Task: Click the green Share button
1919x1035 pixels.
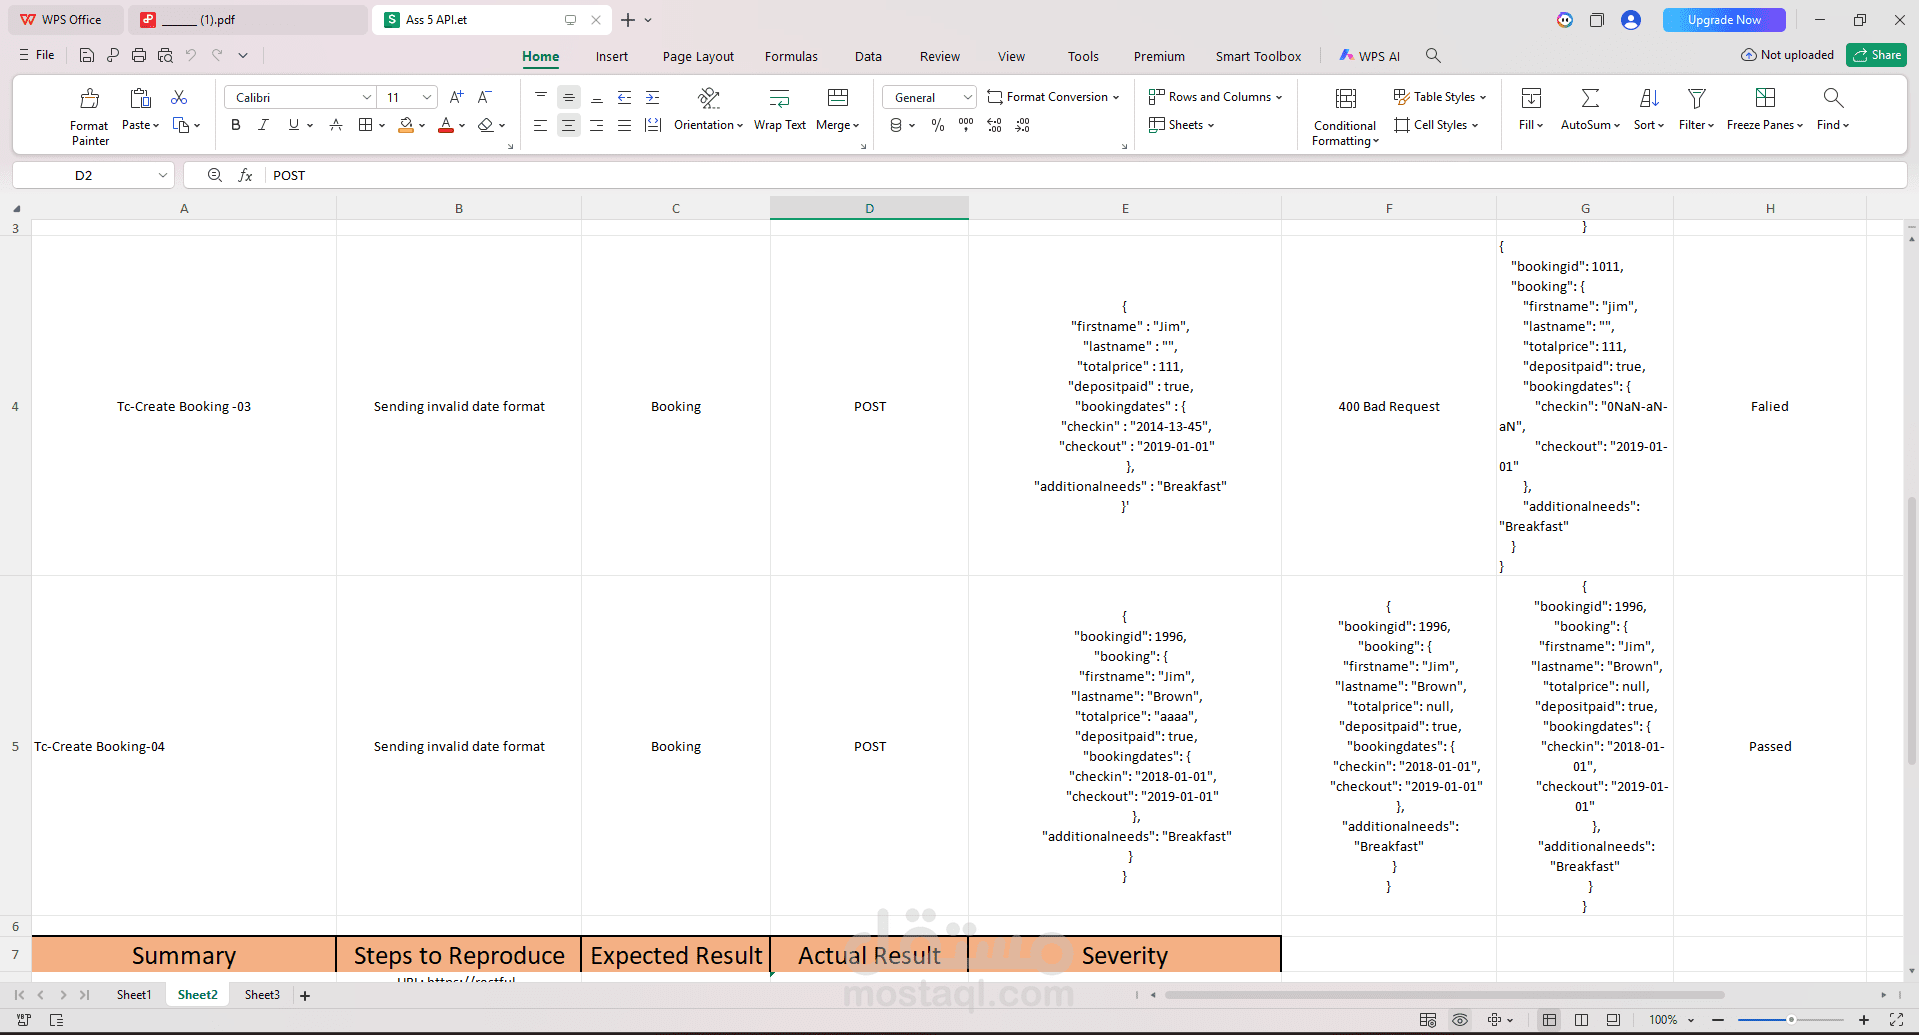Action: (x=1877, y=55)
